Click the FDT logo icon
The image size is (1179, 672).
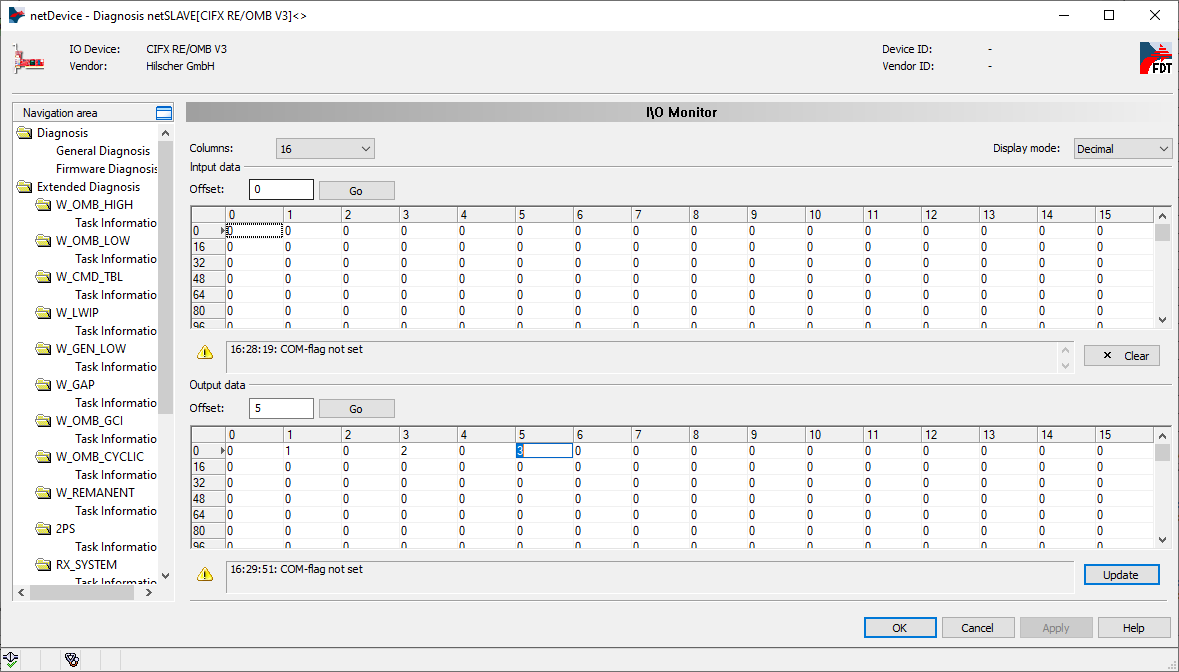tap(1155, 58)
